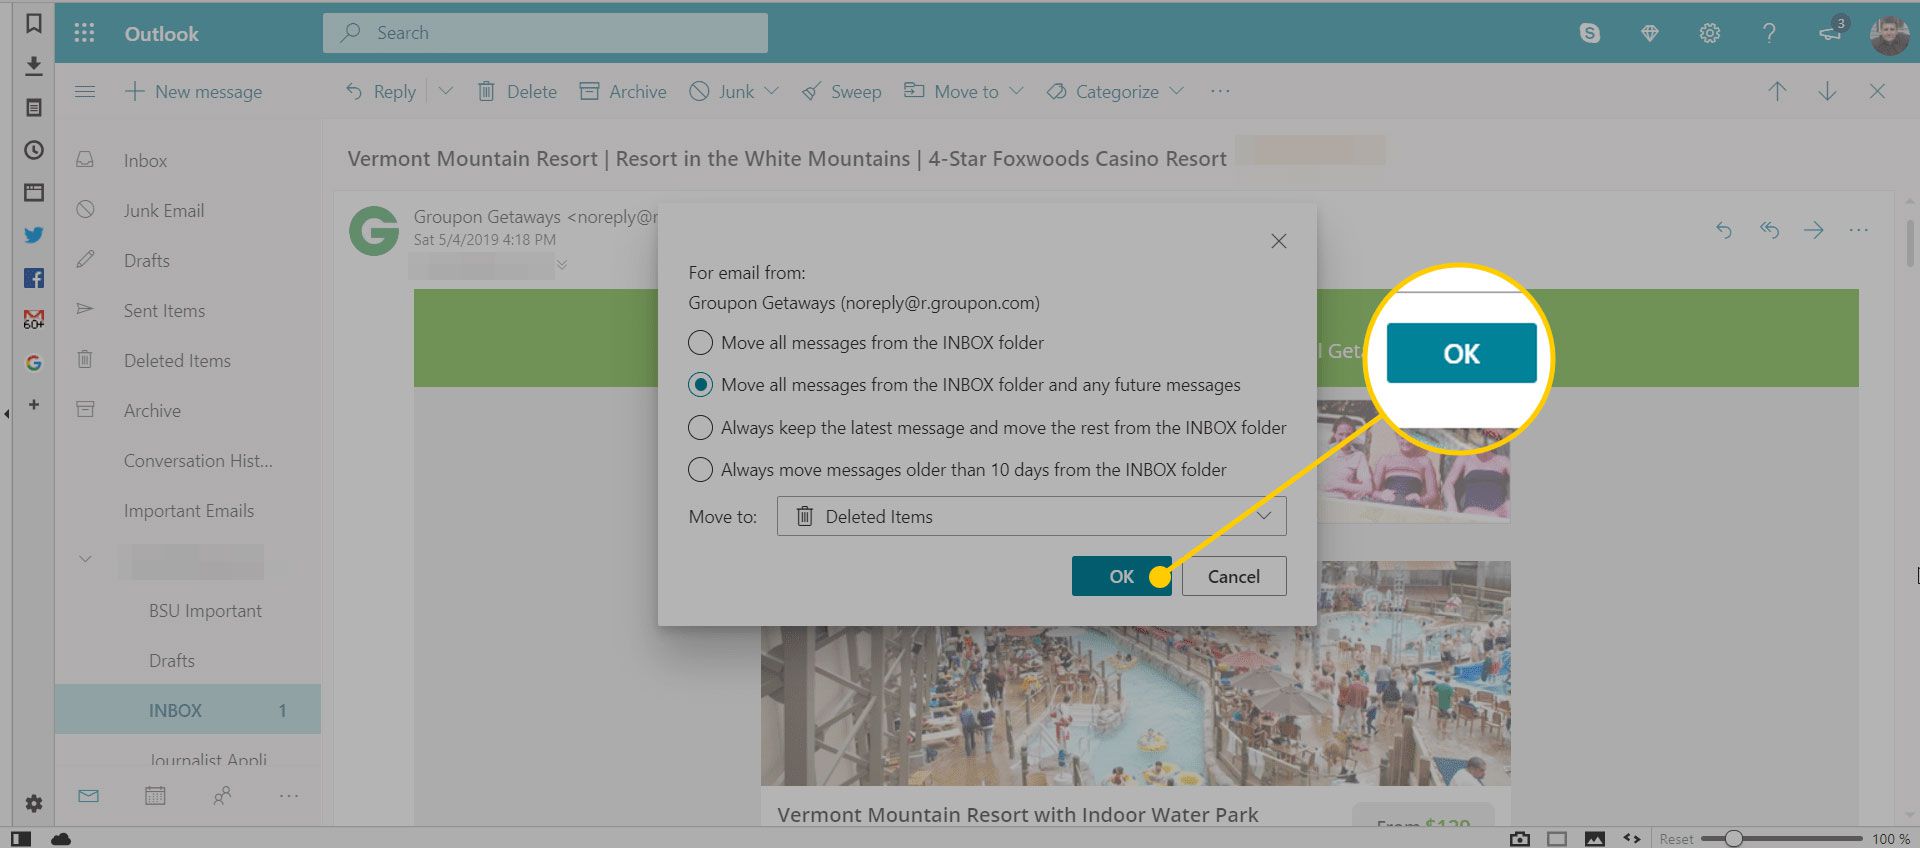Open the Junk Email folder

click(188, 210)
